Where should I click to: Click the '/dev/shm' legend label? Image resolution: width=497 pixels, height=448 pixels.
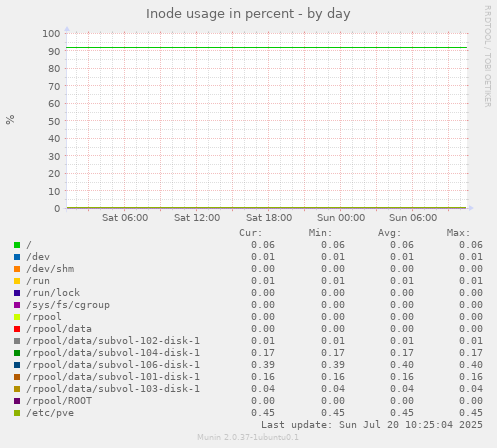tap(50, 269)
